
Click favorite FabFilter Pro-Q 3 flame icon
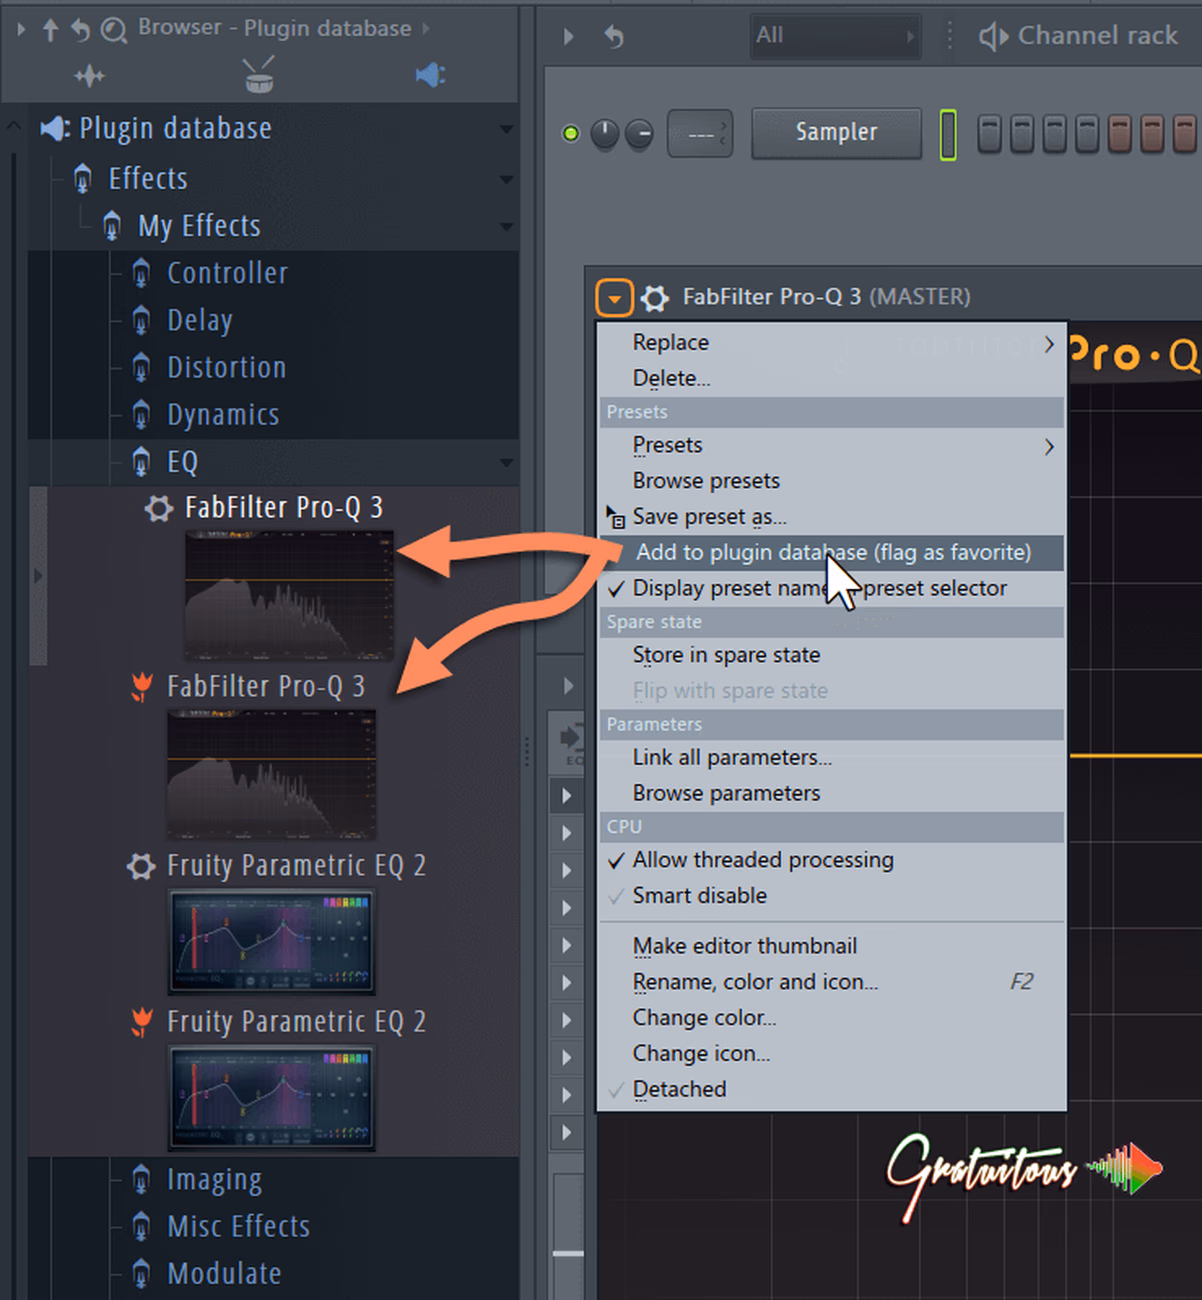click(x=142, y=687)
